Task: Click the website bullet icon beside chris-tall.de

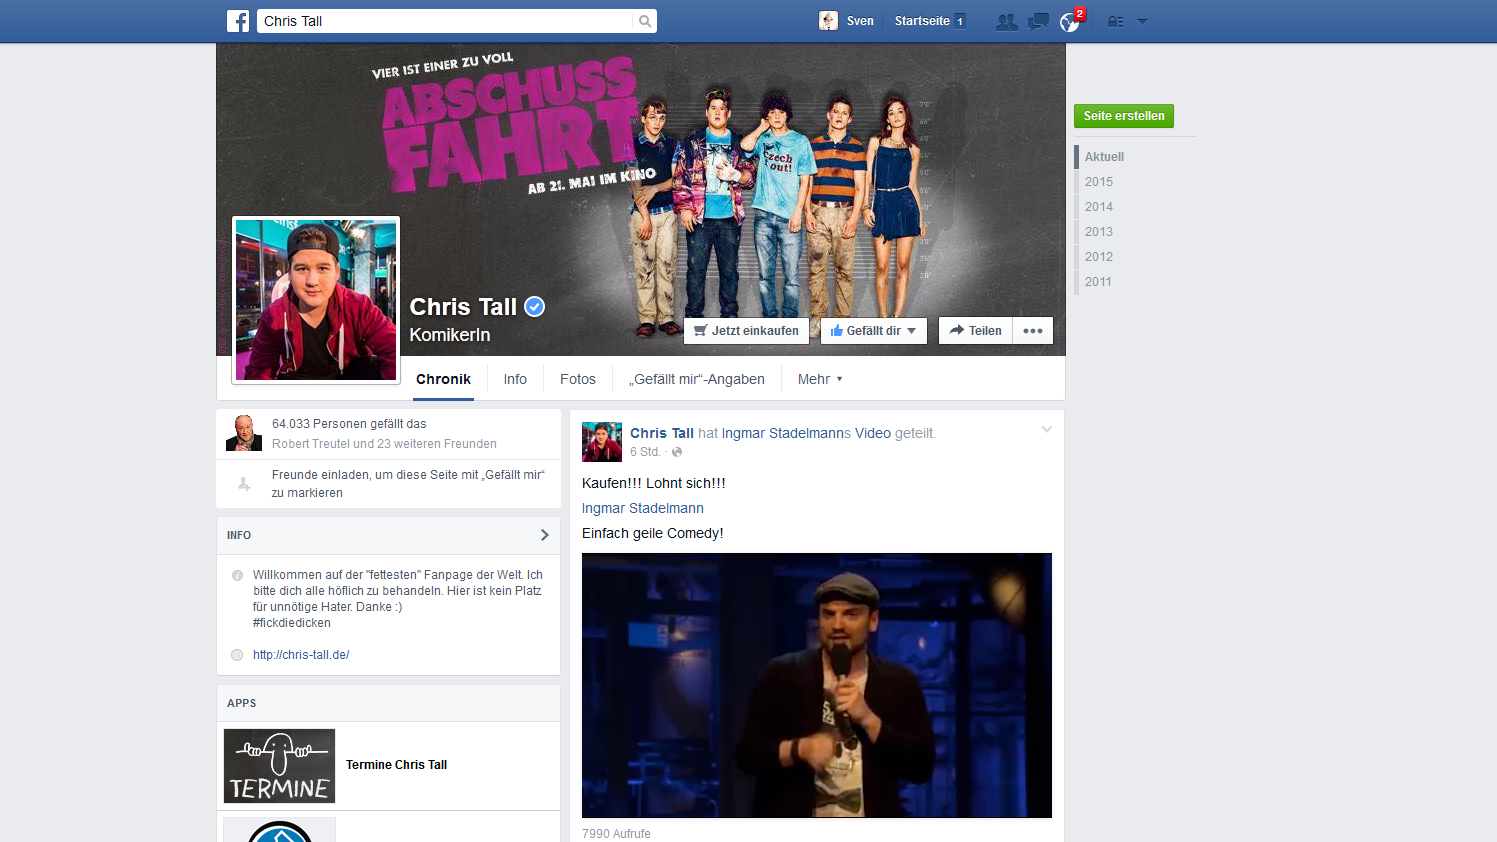Action: click(x=237, y=655)
